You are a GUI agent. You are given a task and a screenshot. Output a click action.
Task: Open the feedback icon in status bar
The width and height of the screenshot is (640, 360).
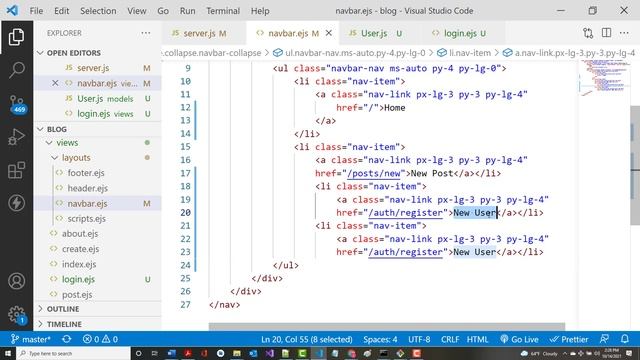click(x=604, y=339)
